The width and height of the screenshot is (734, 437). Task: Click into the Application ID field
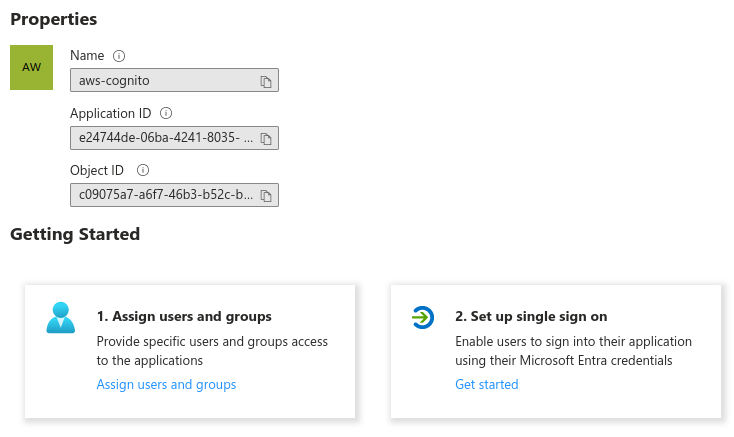(x=174, y=138)
